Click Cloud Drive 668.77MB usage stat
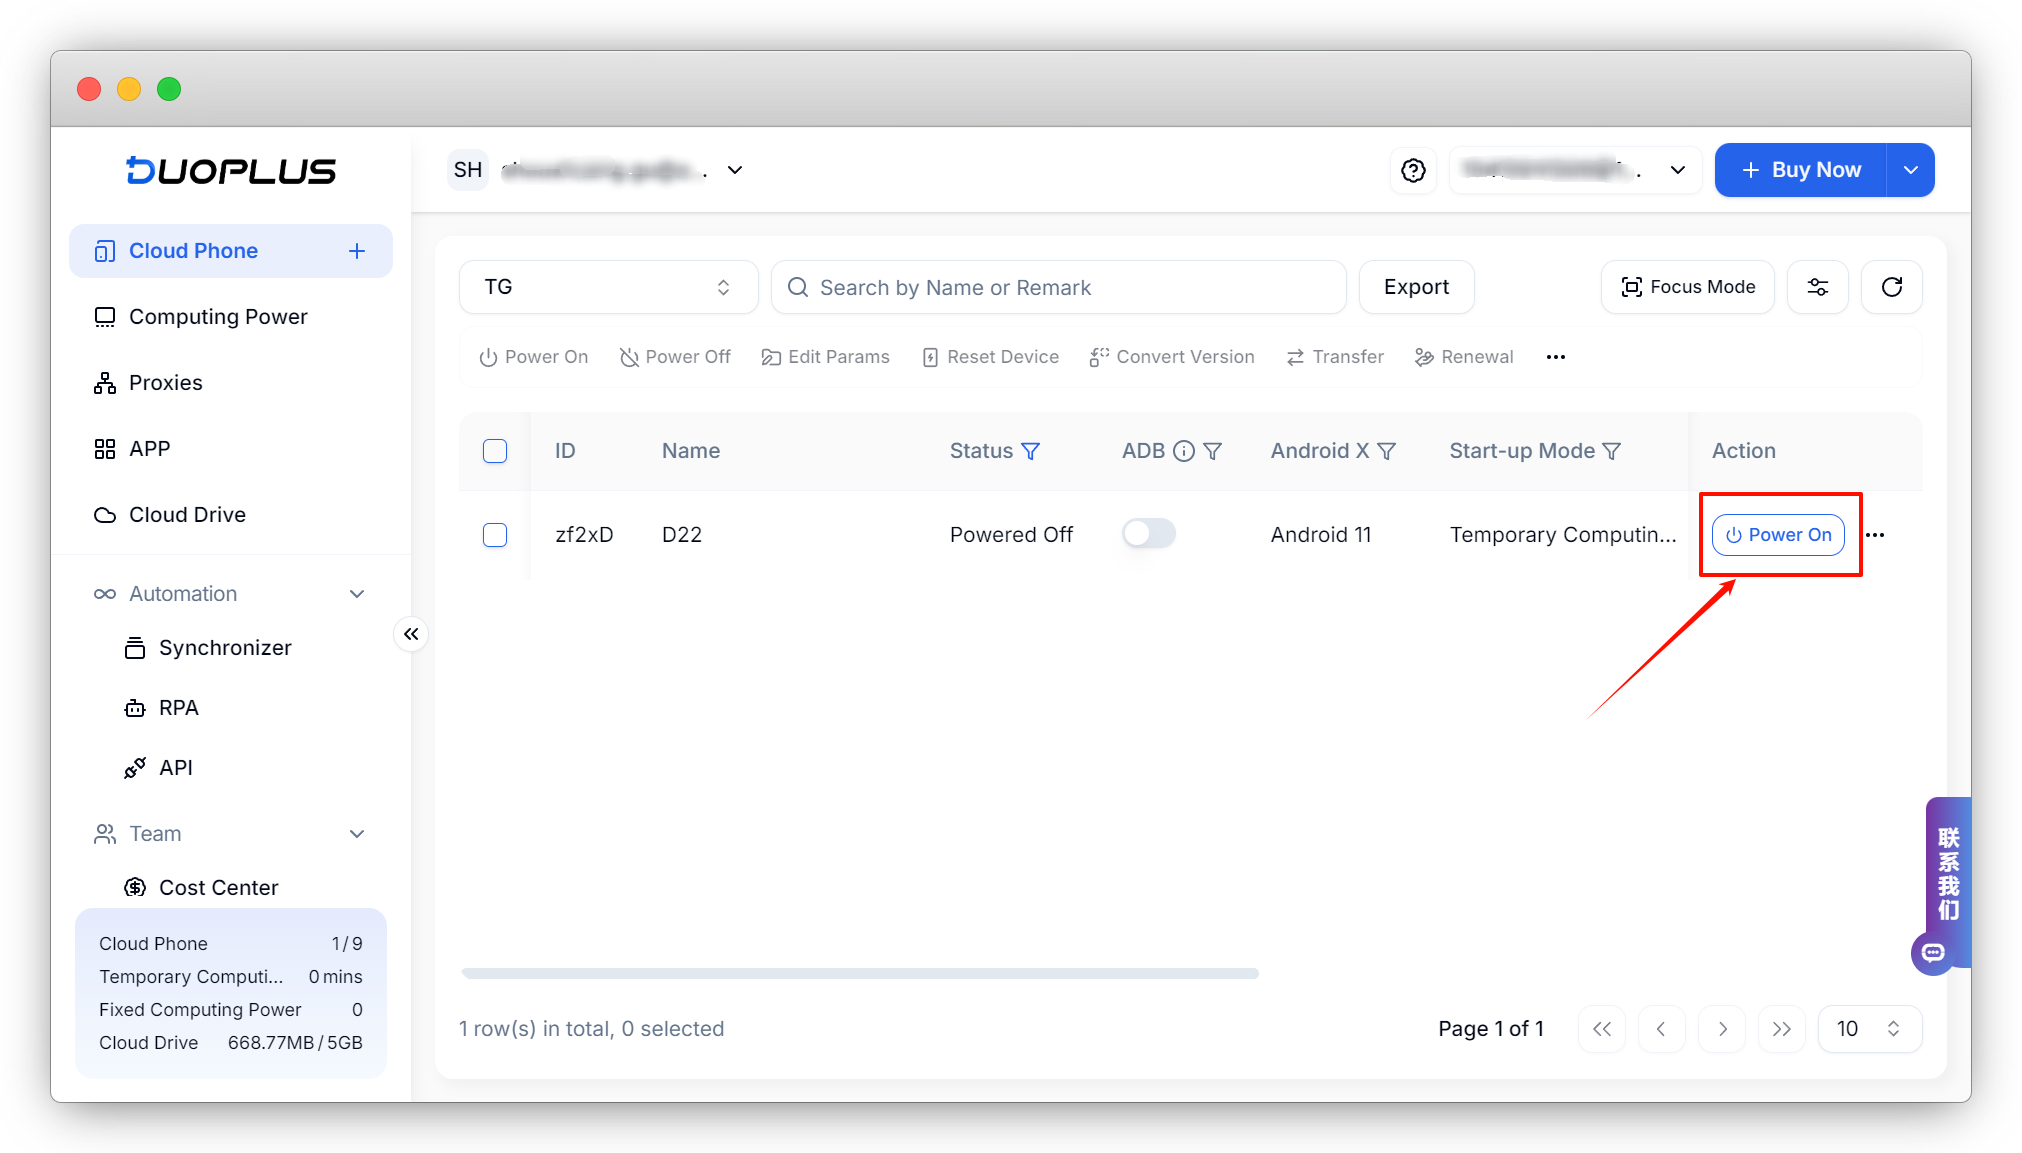2022x1153 pixels. pos(231,1043)
